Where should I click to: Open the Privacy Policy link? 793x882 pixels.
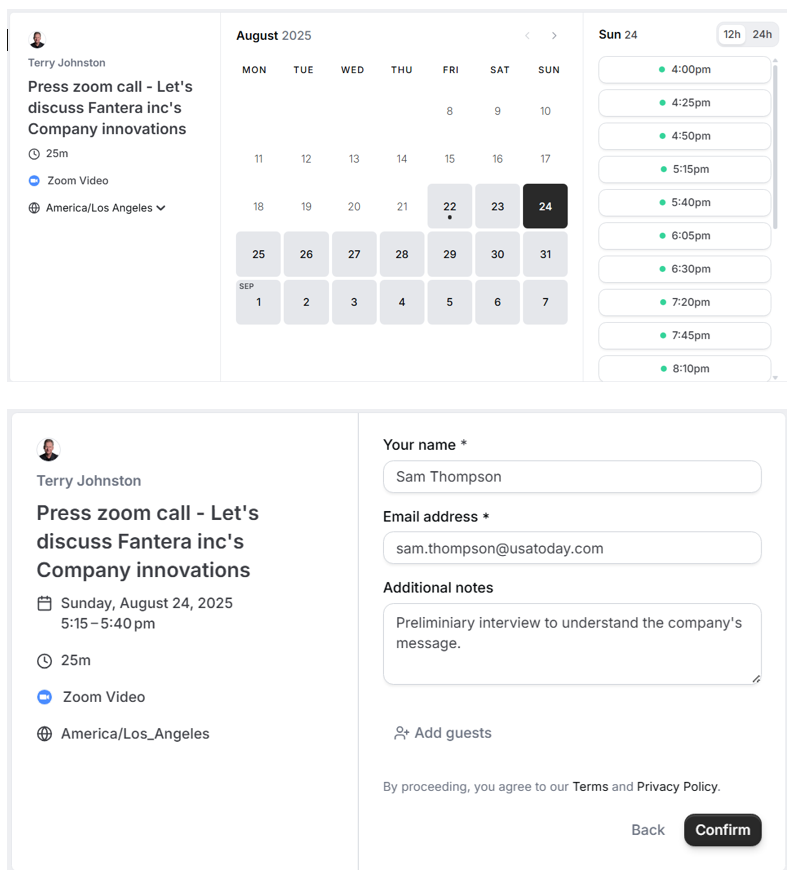pyautogui.click(x=678, y=787)
